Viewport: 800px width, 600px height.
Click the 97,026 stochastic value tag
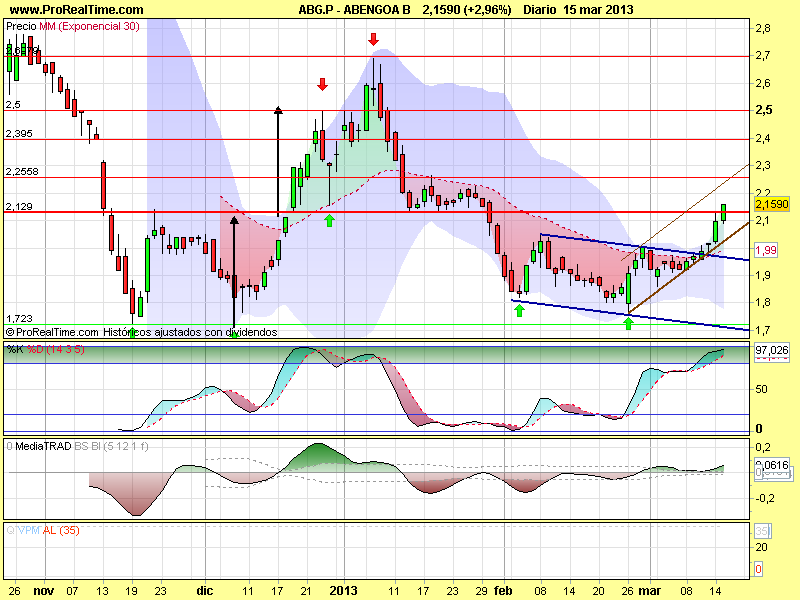point(771,350)
